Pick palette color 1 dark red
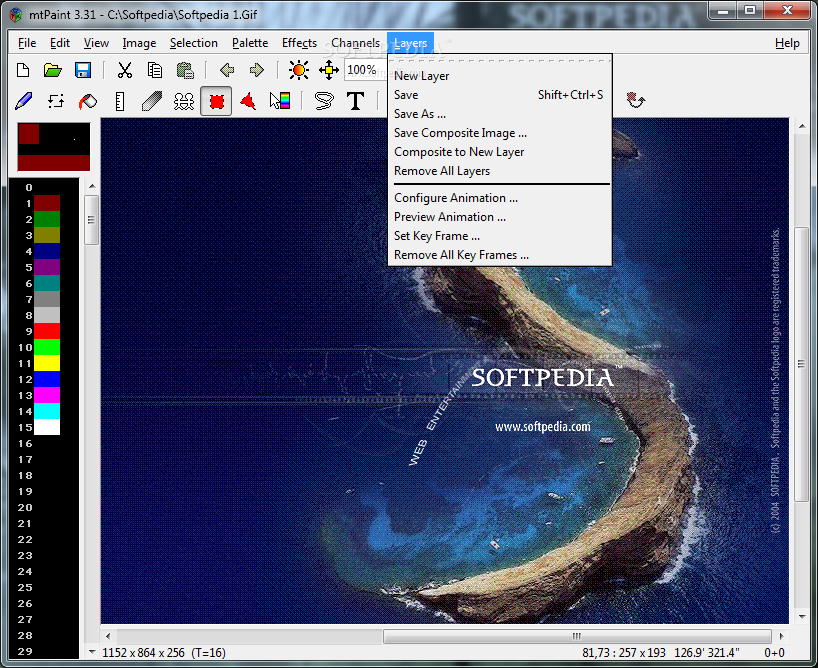 point(47,203)
